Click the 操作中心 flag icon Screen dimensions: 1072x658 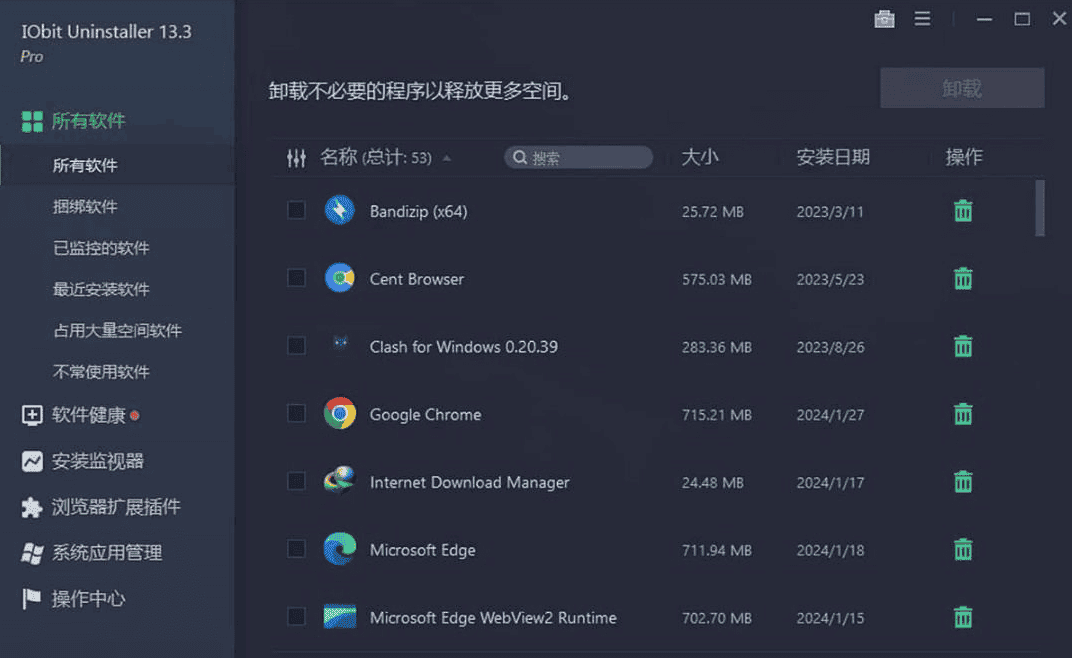[x=31, y=598]
